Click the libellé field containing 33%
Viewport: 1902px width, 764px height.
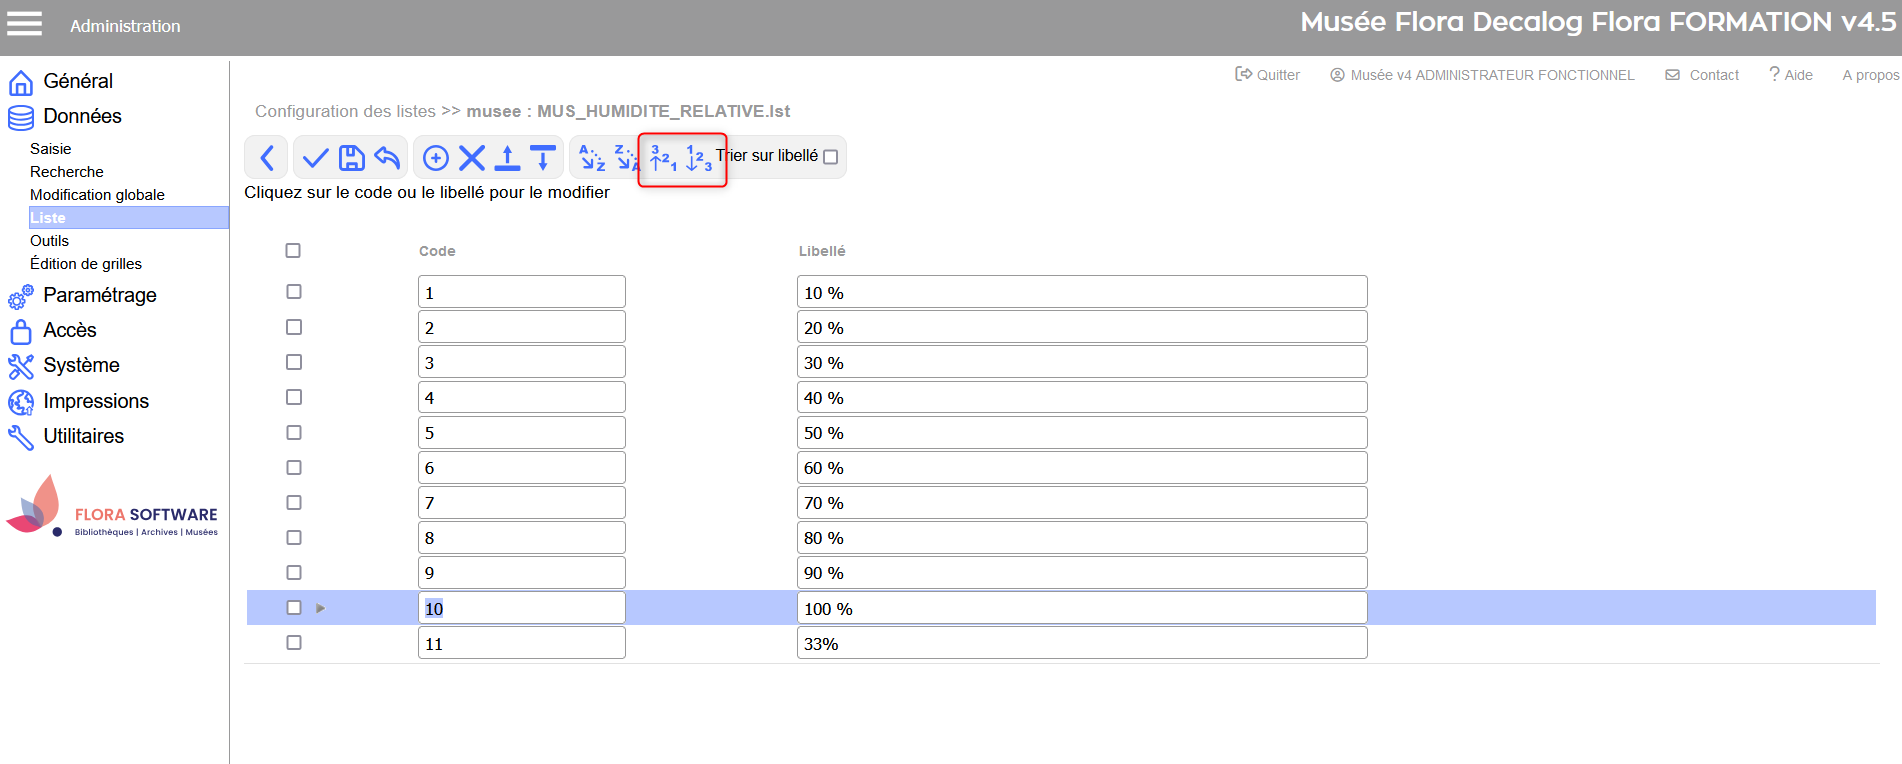[1081, 643]
